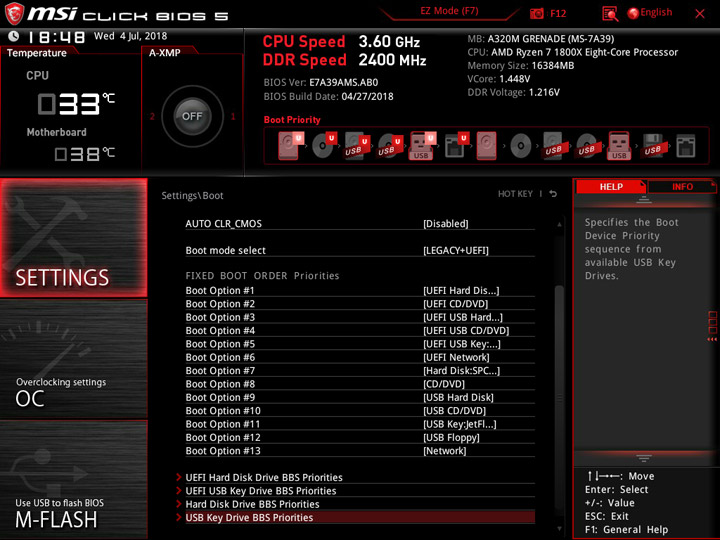Select the Boot Option #13 row

360,450
